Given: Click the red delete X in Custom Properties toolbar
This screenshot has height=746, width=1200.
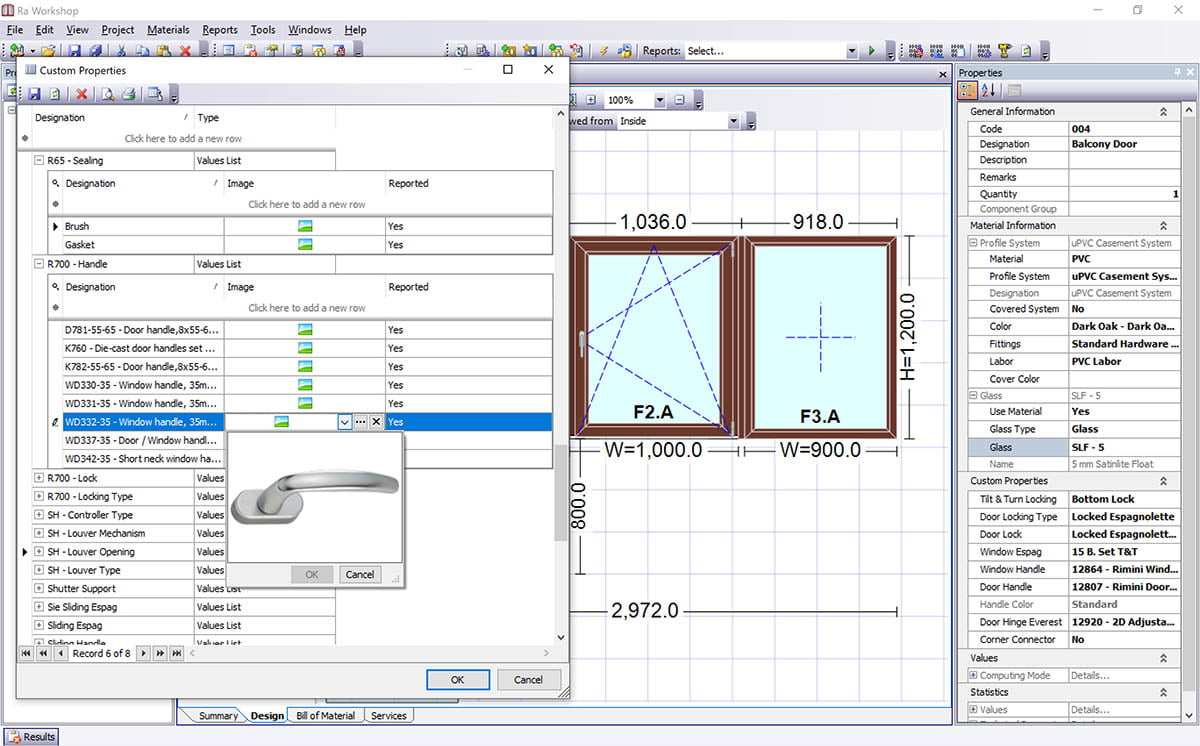Looking at the screenshot, I should (82, 94).
